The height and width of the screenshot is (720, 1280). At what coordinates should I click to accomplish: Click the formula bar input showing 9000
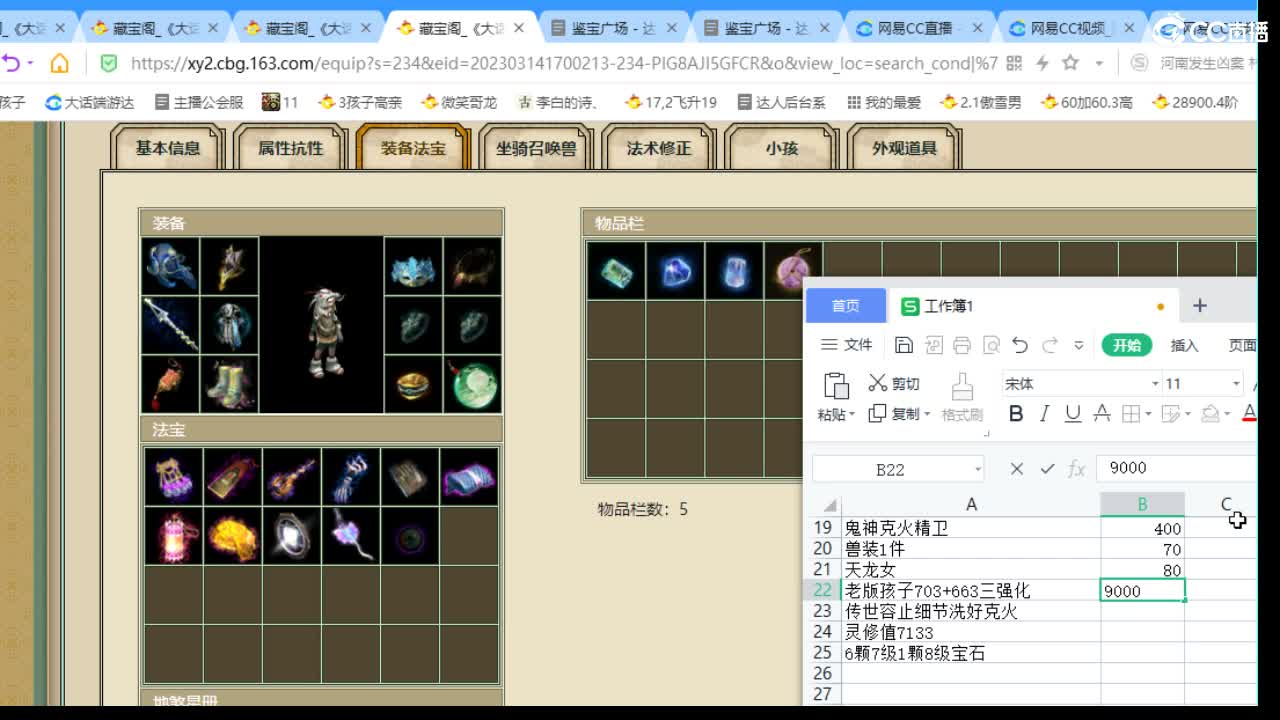1175,468
